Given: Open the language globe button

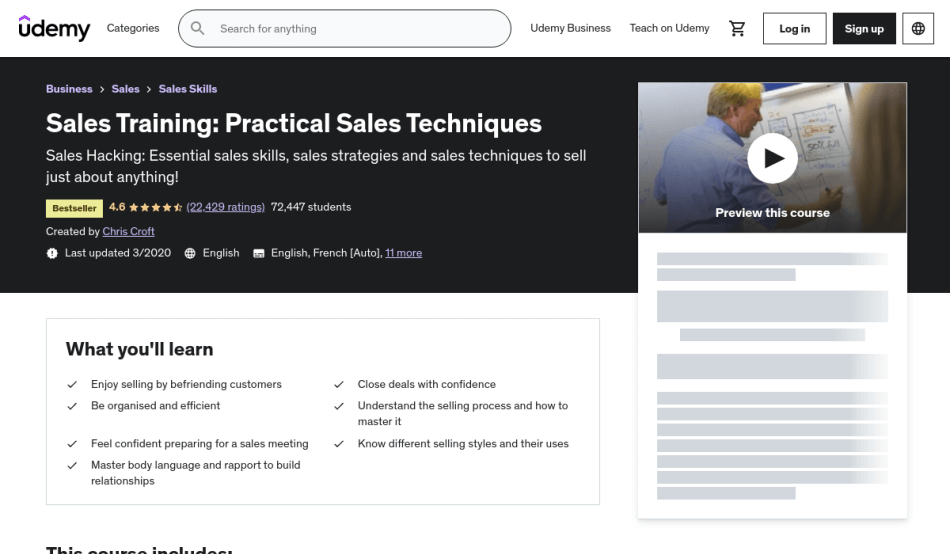Looking at the screenshot, I should click(918, 28).
